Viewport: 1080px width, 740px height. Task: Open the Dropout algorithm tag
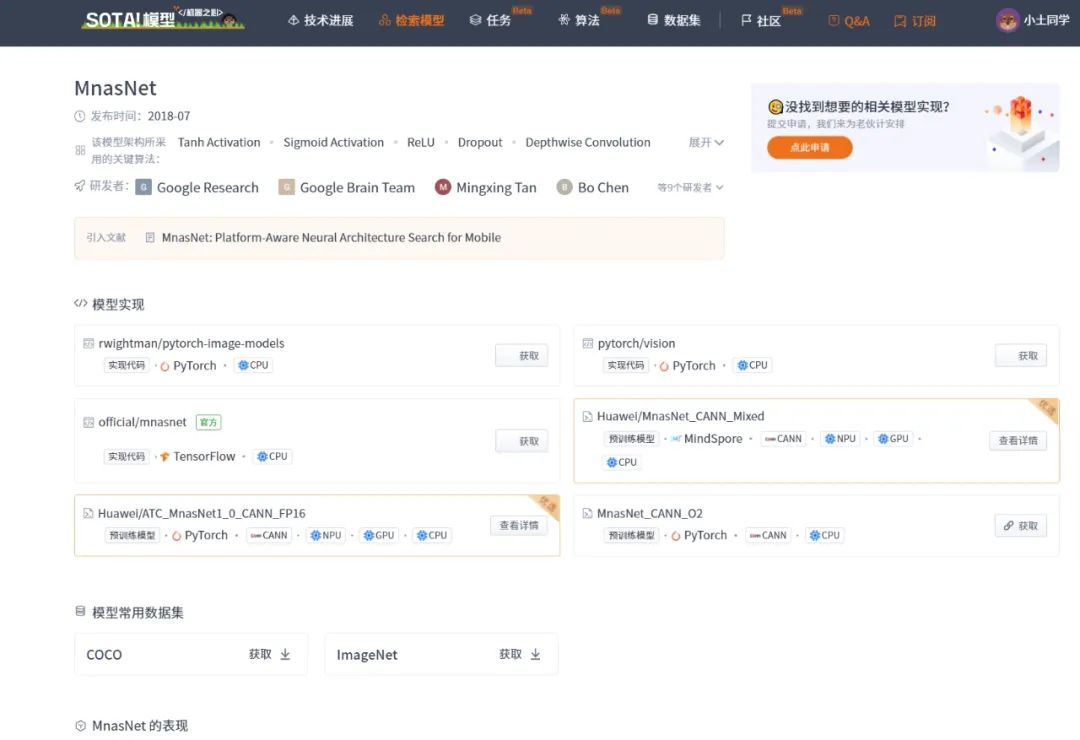point(480,143)
